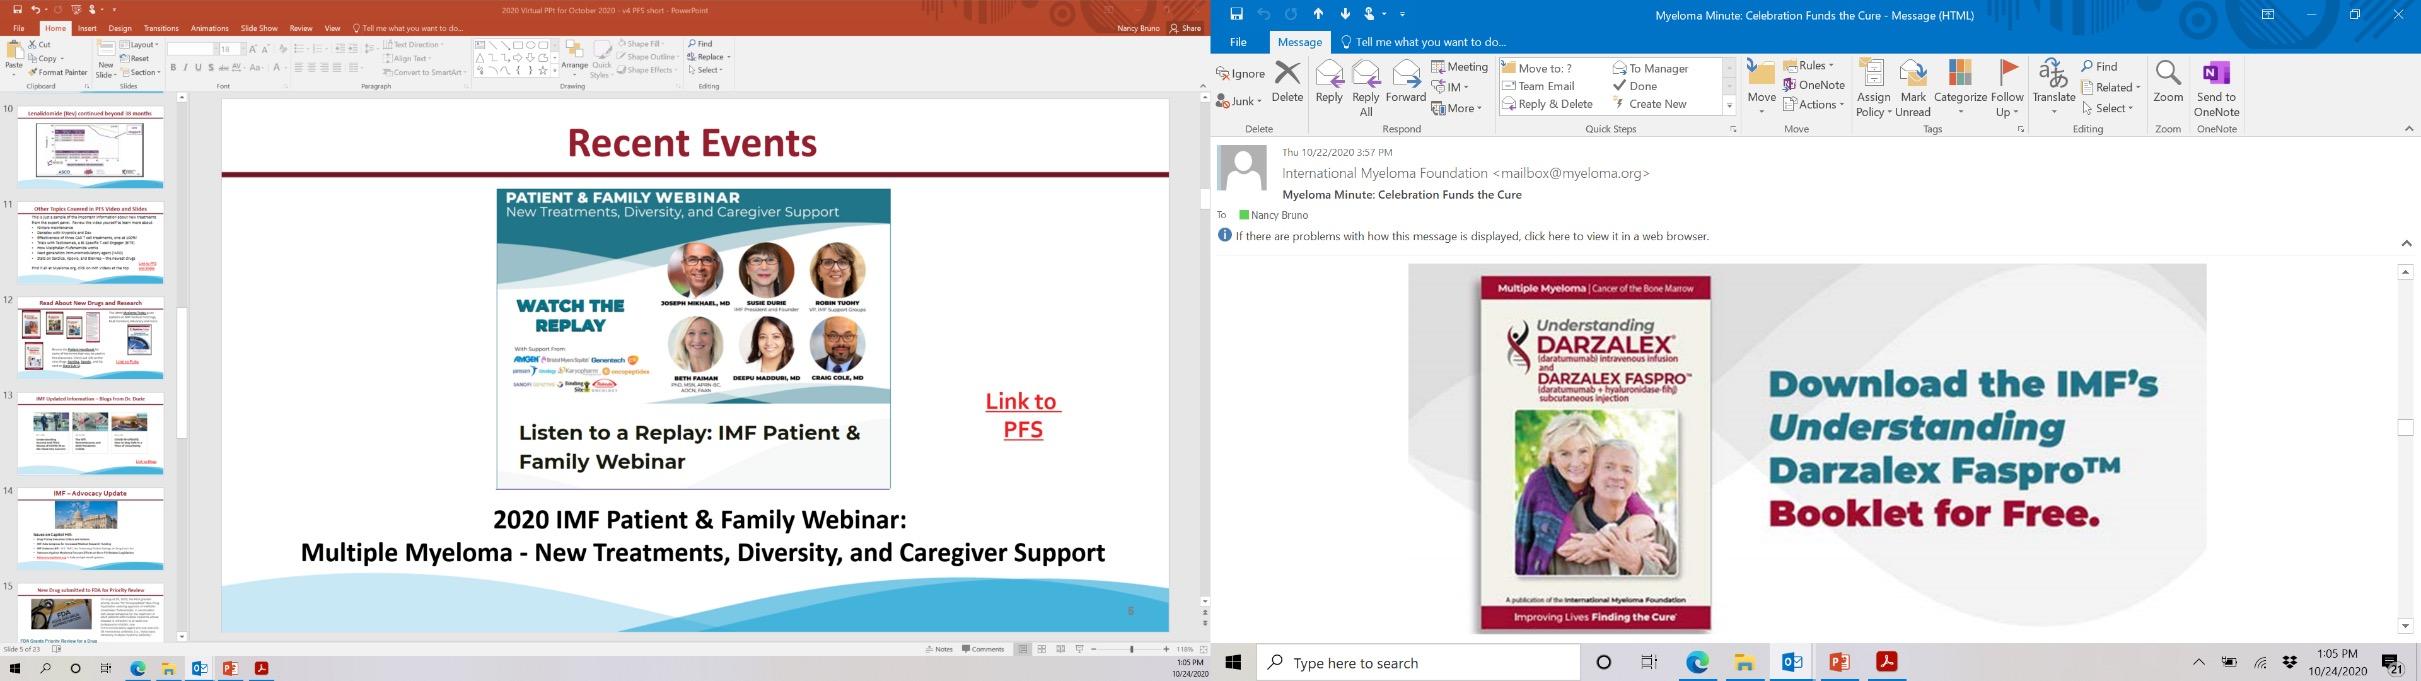The image size is (2421, 681).
Task: Open Related dropdown in Outlook Editing group
Action: tap(2111, 87)
